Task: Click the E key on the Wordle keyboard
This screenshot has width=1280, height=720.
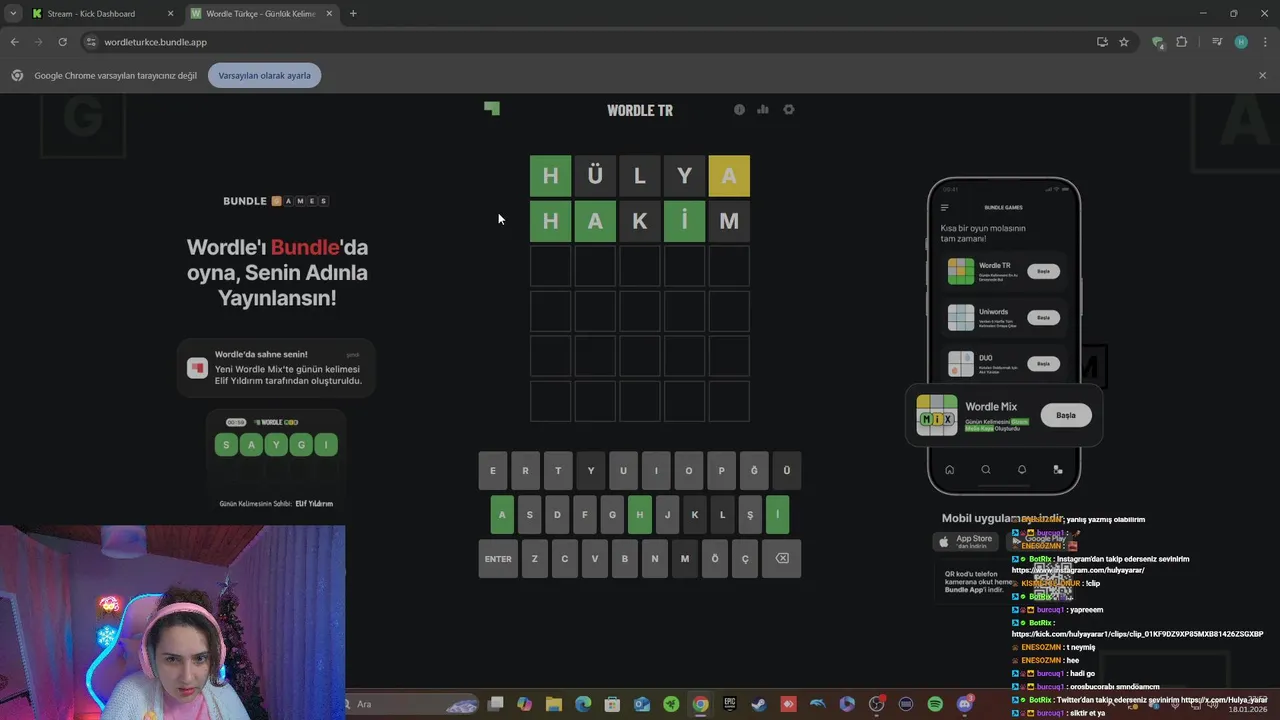Action: coord(492,470)
